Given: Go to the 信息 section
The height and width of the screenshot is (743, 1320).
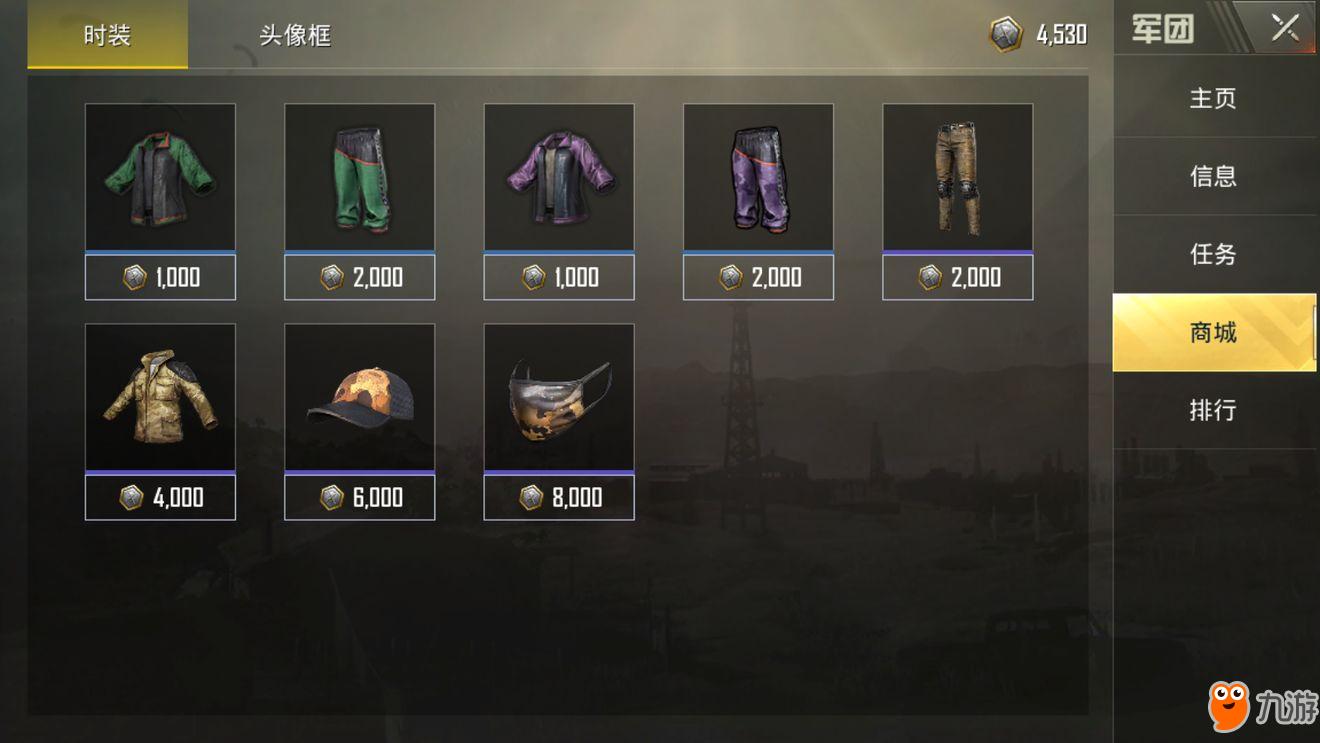Looking at the screenshot, I should [1214, 176].
